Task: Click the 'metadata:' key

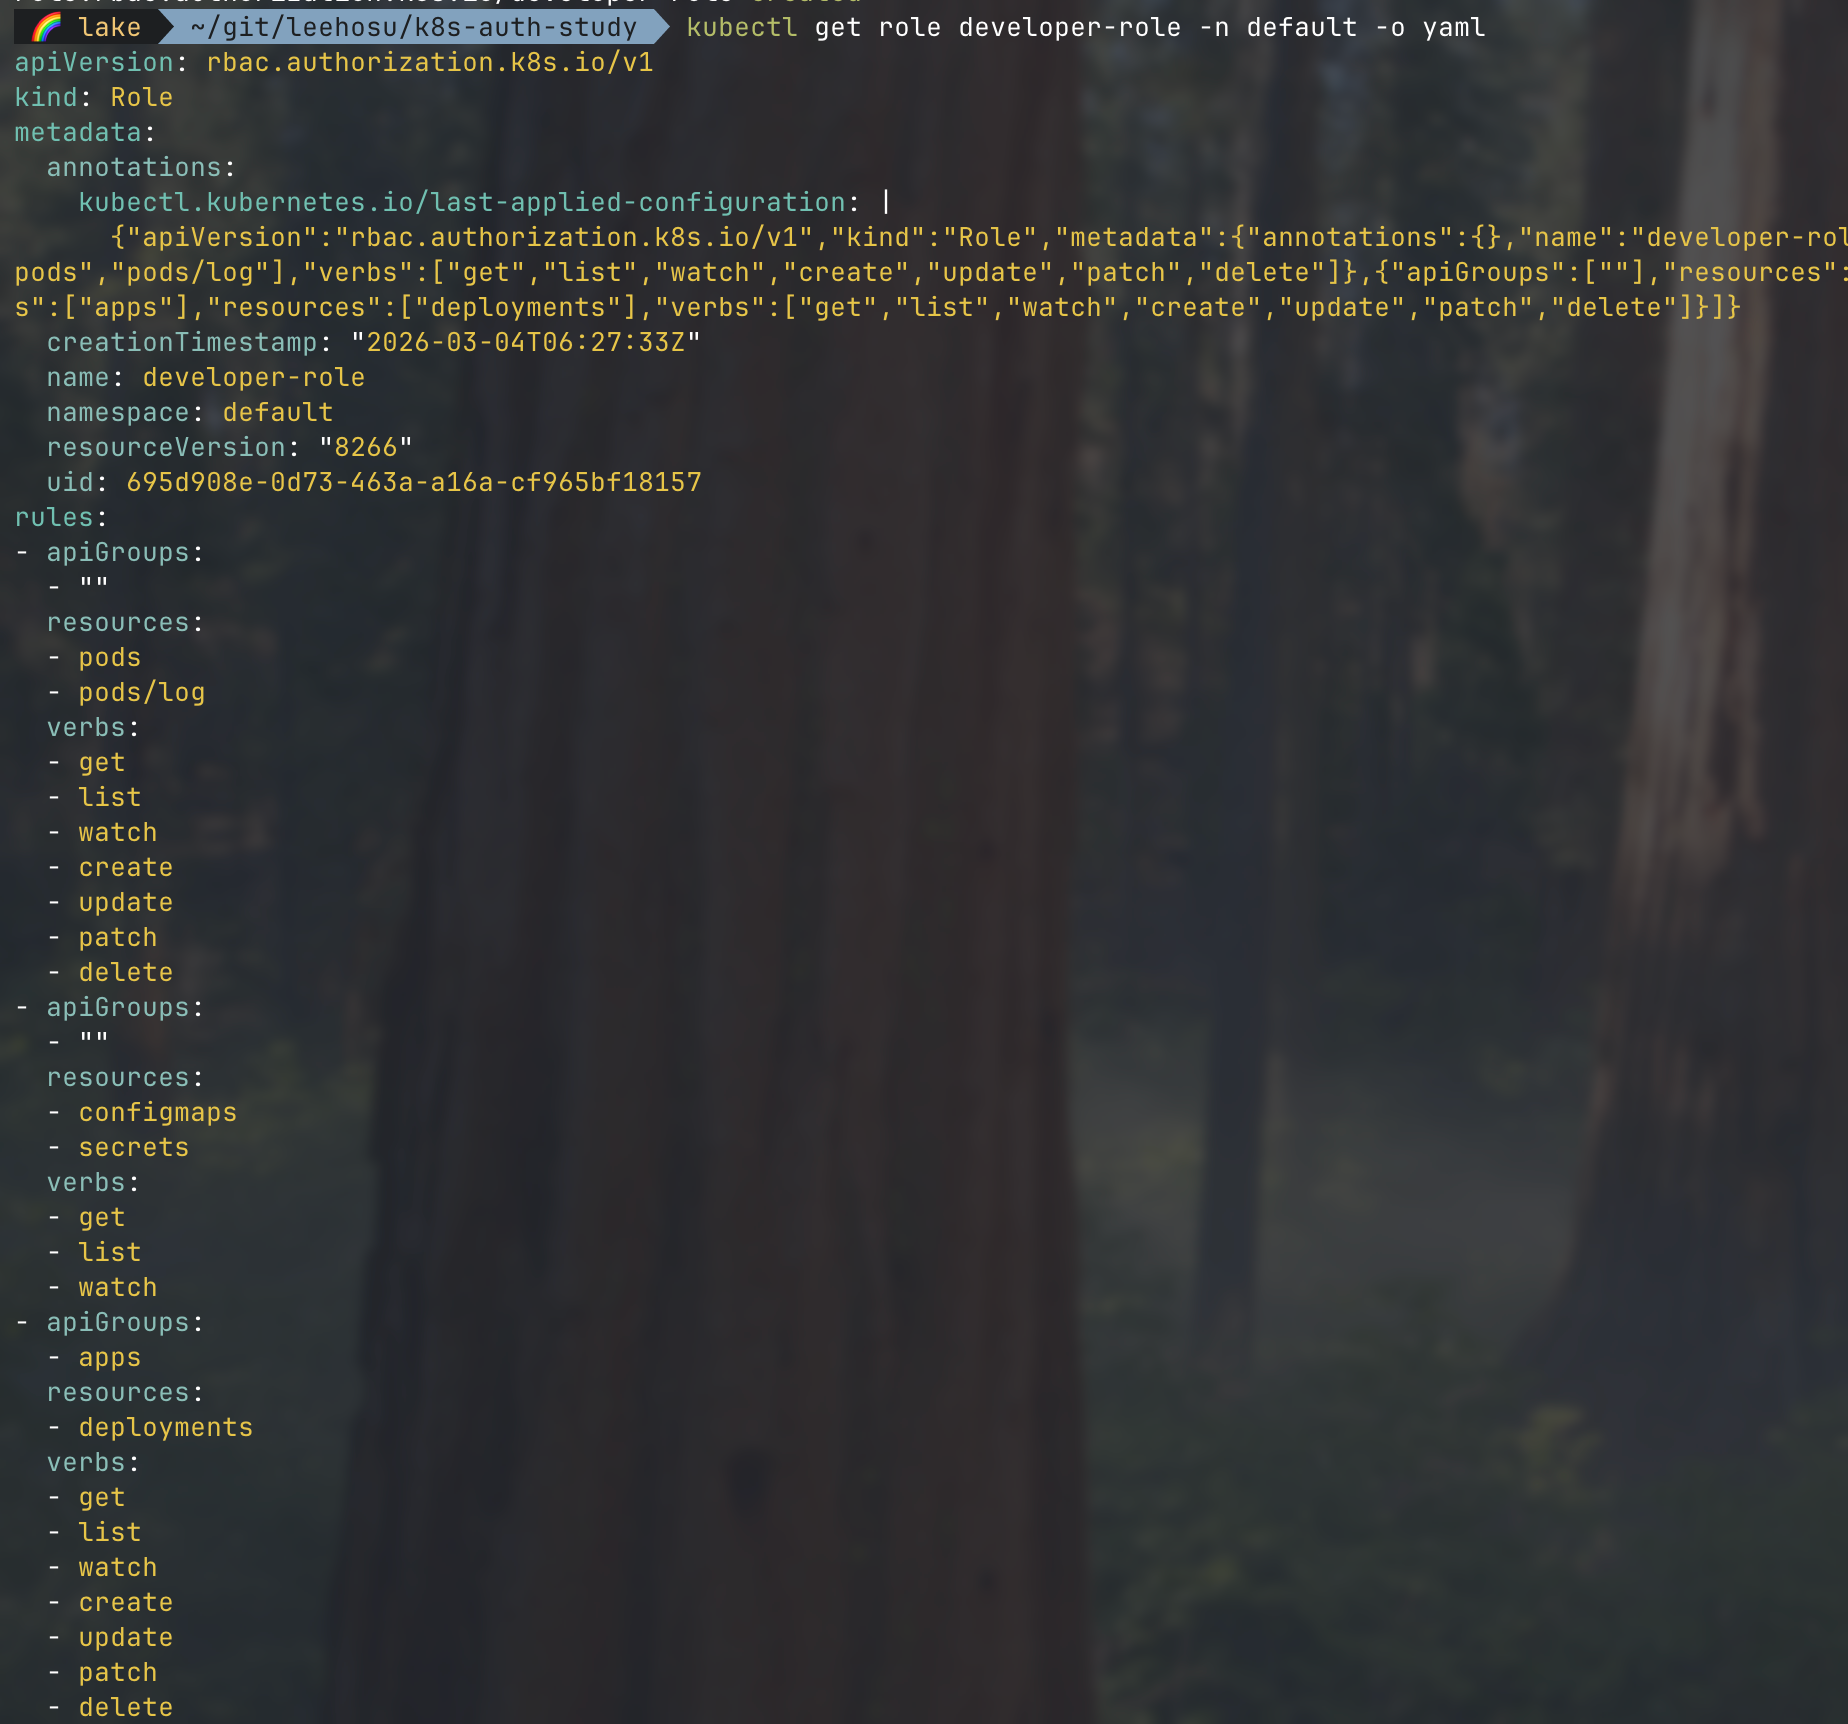Action: (85, 132)
